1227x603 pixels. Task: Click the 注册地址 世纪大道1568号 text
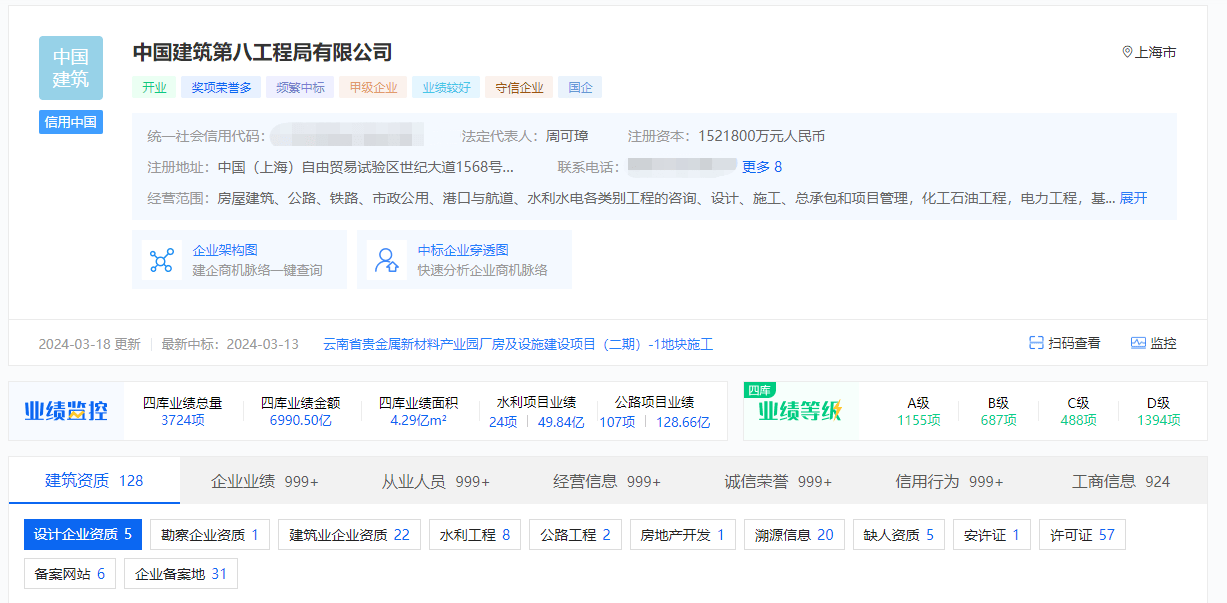[366, 167]
